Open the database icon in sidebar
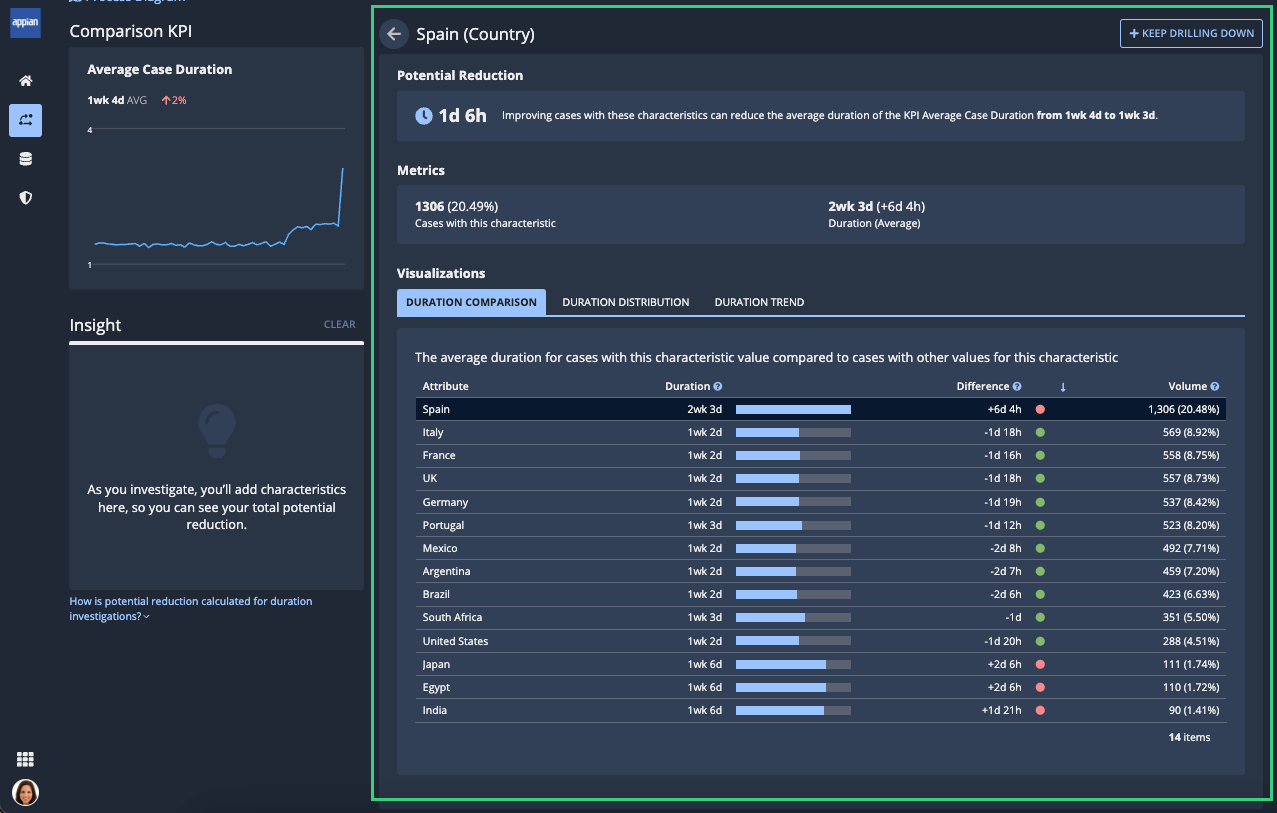The width and height of the screenshot is (1277, 813). [x=26, y=159]
